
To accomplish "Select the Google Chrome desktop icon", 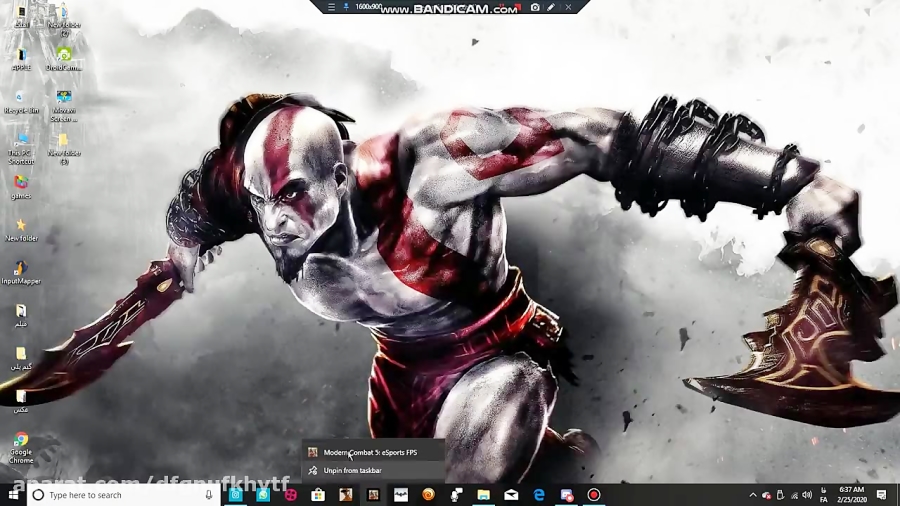I will click(x=21, y=447).
